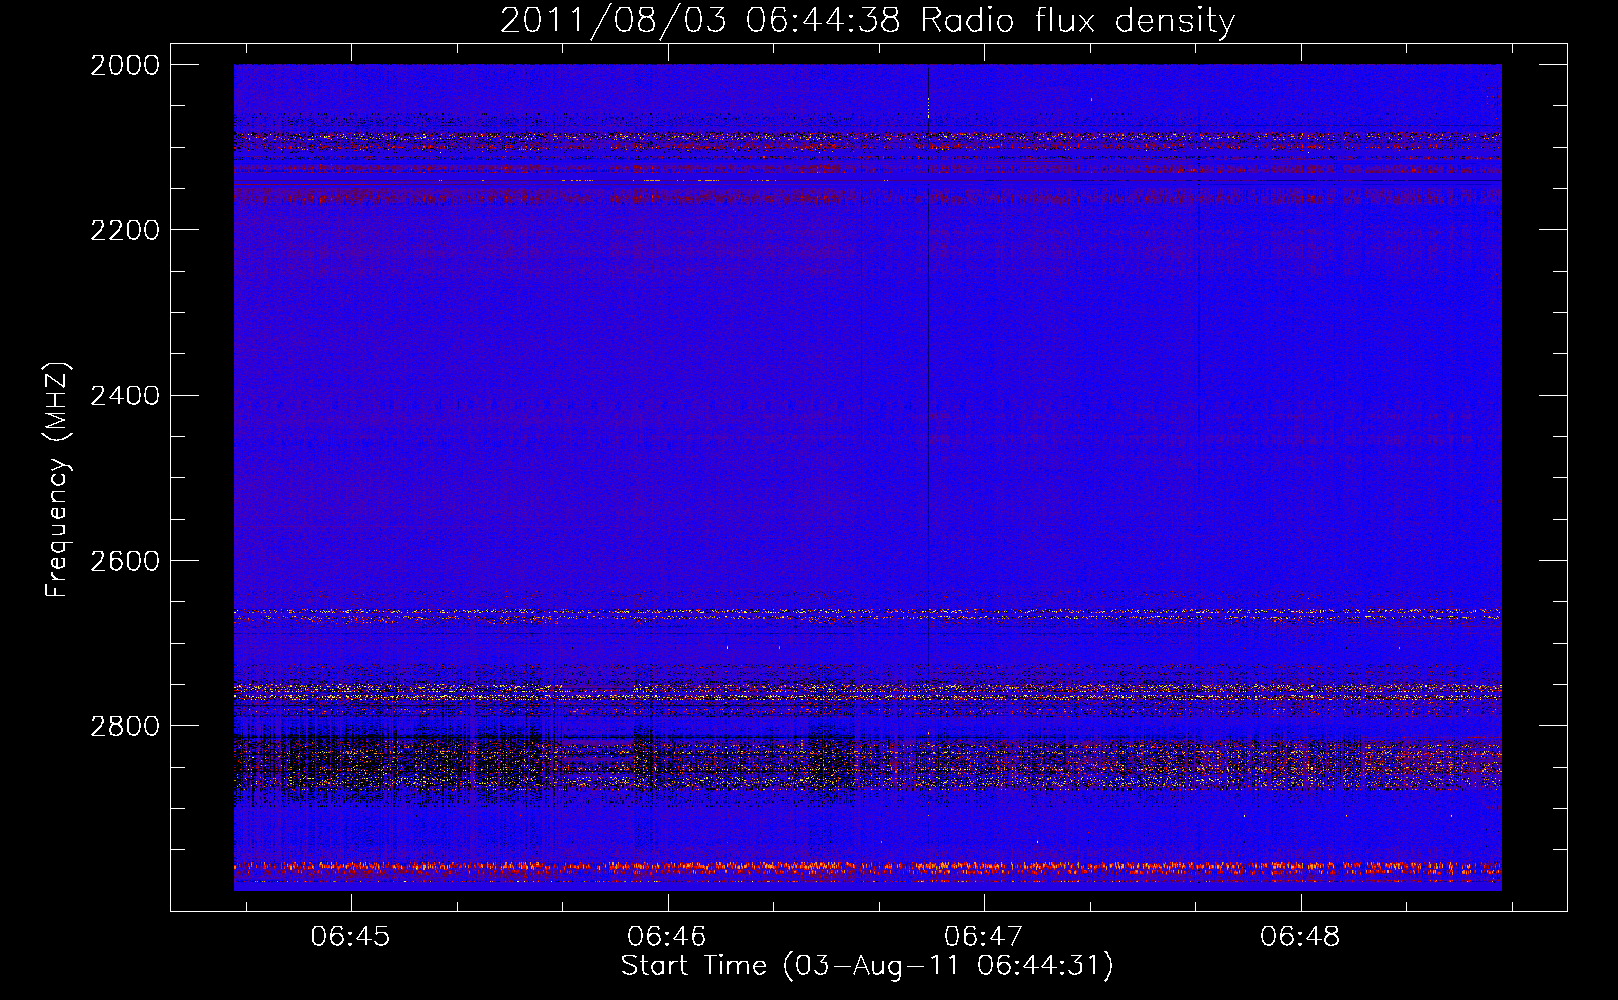Click the 2400 frequency axis label
1618x1000 pixels.
pos(125,396)
